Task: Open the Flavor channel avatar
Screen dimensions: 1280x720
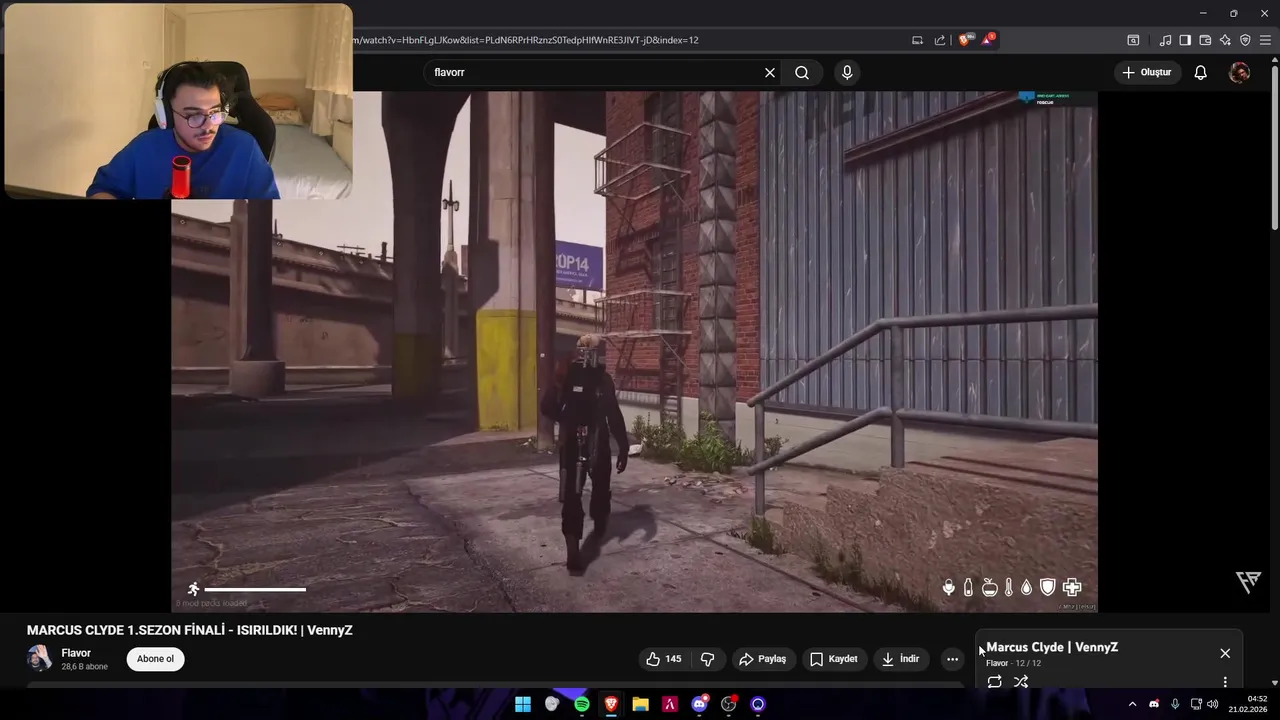Action: pyautogui.click(x=39, y=658)
